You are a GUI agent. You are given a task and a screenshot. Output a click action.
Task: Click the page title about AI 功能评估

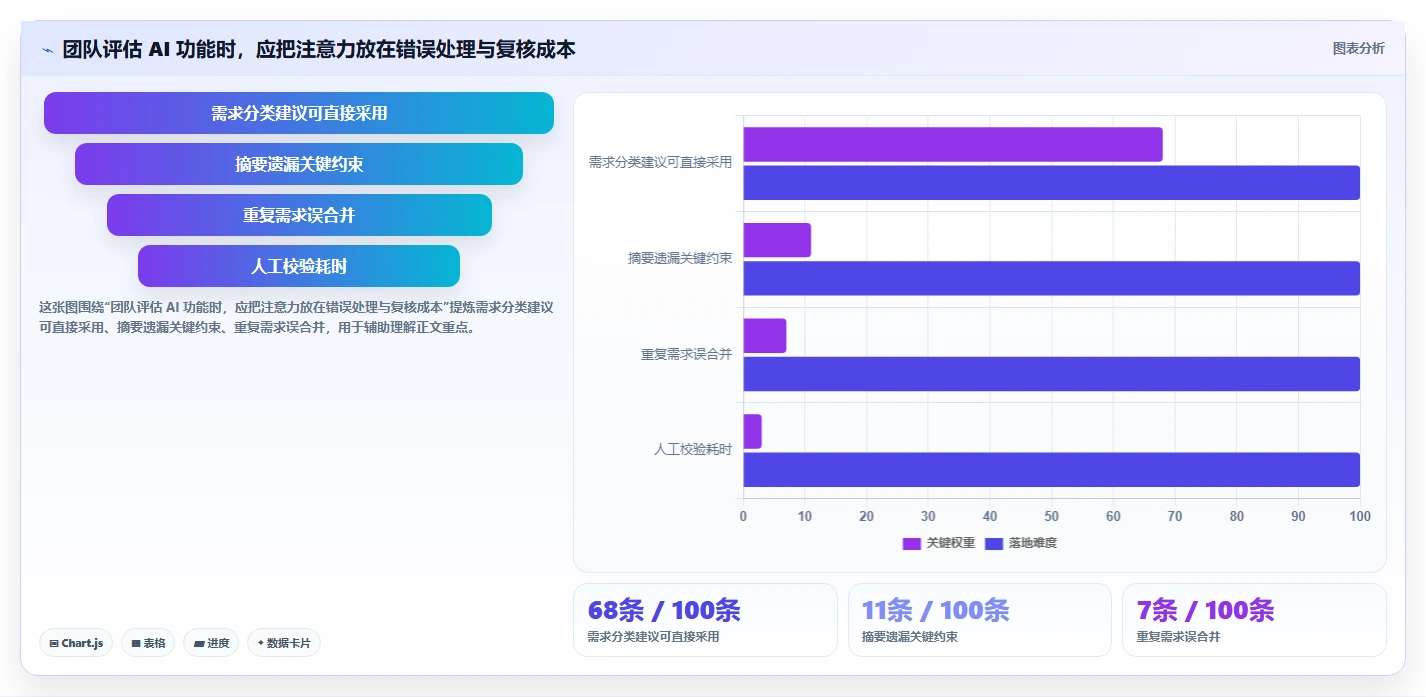319,49
